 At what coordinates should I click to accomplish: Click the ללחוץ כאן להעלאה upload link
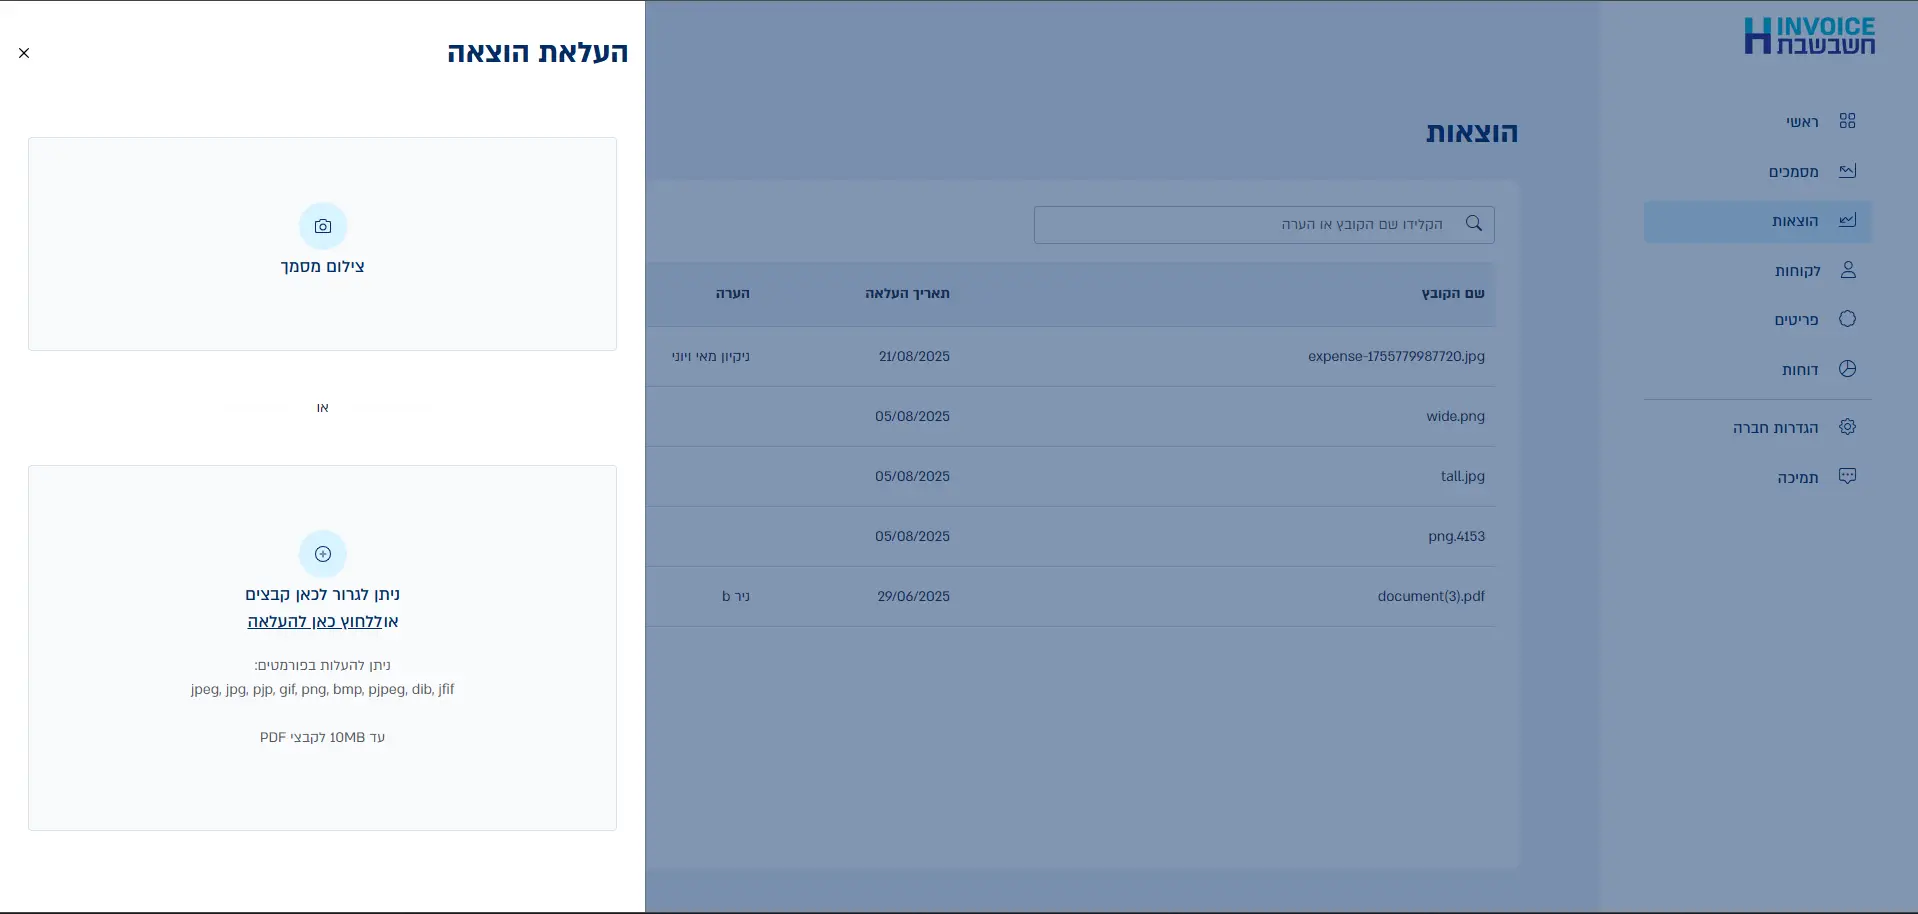315,622
